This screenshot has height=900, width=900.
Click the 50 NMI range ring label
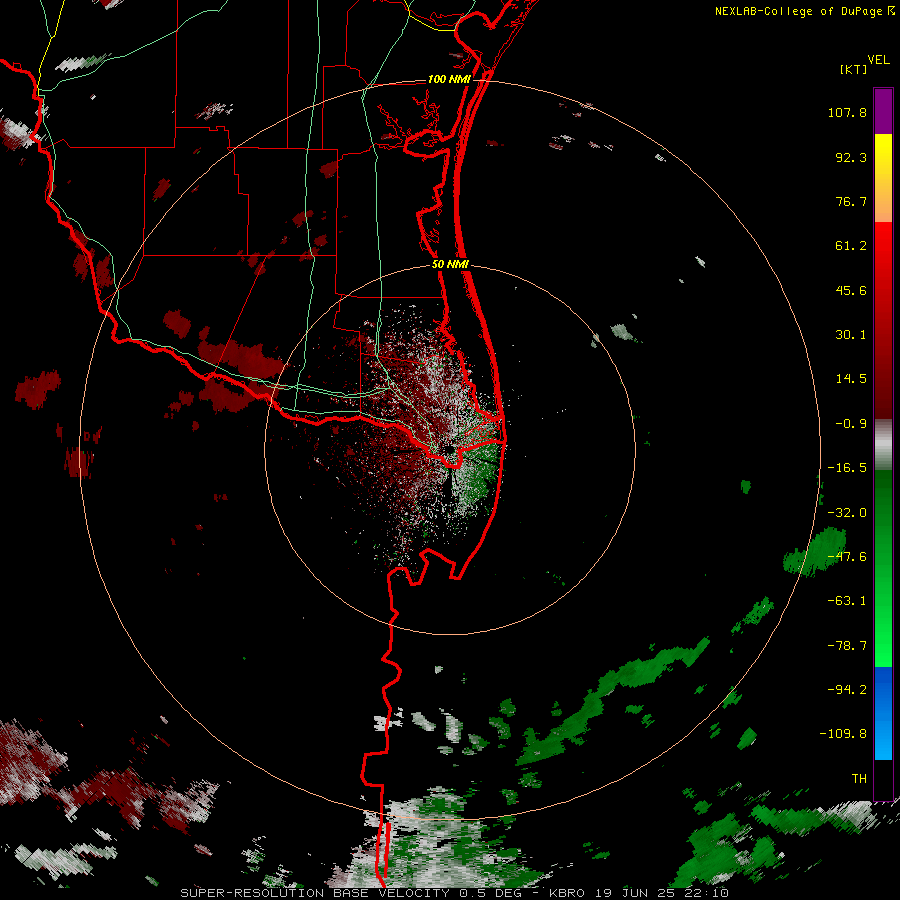pyautogui.click(x=450, y=265)
